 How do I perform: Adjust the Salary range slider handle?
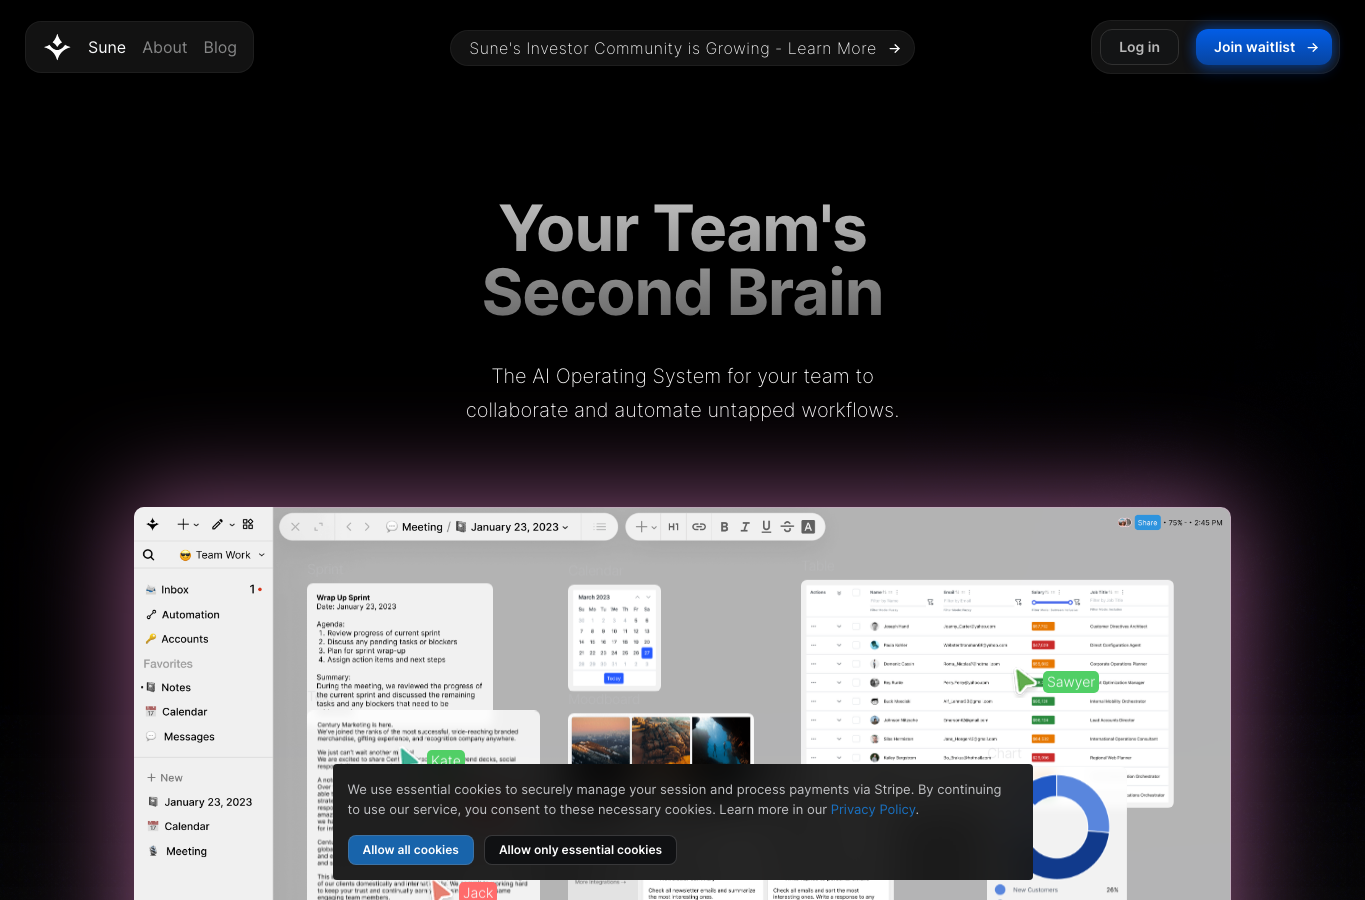coord(1070,602)
